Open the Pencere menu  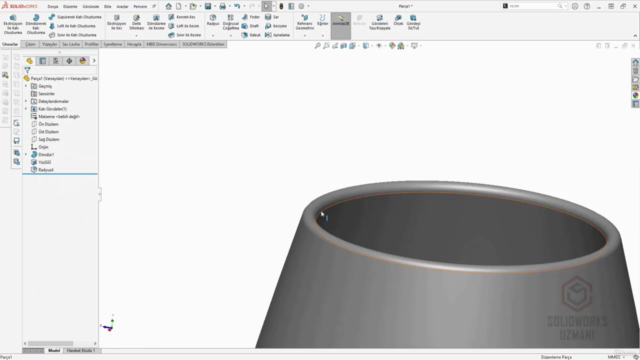pyautogui.click(x=140, y=7)
